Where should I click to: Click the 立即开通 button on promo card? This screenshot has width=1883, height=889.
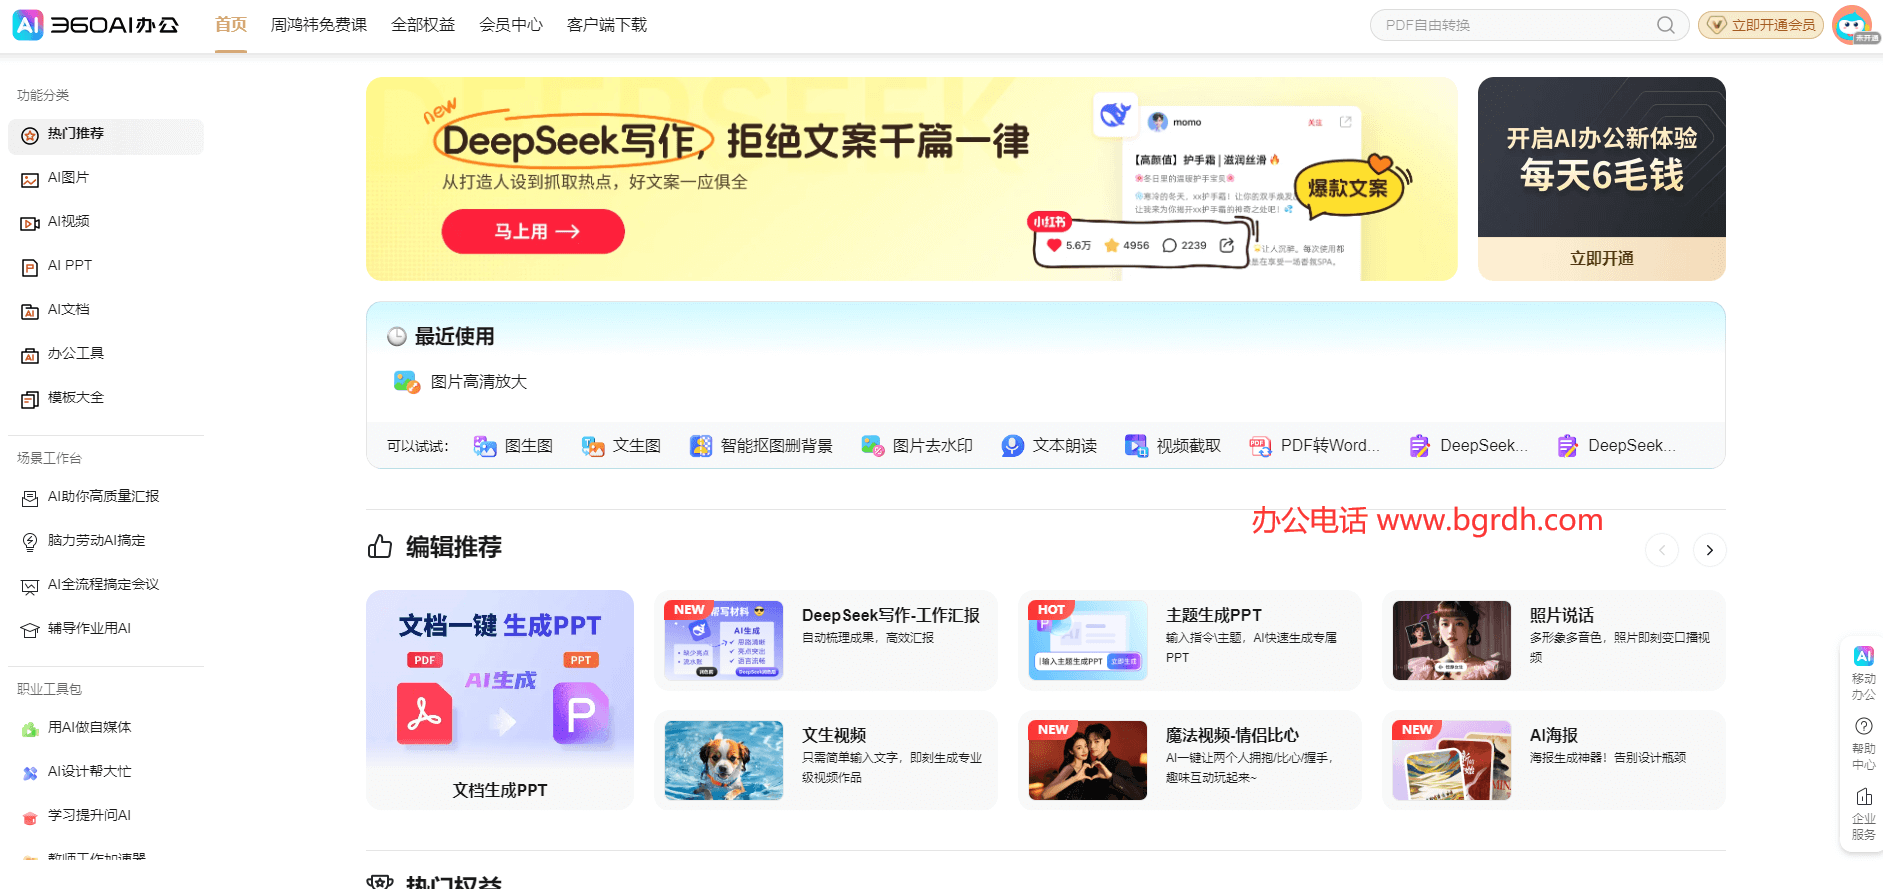tap(1601, 258)
